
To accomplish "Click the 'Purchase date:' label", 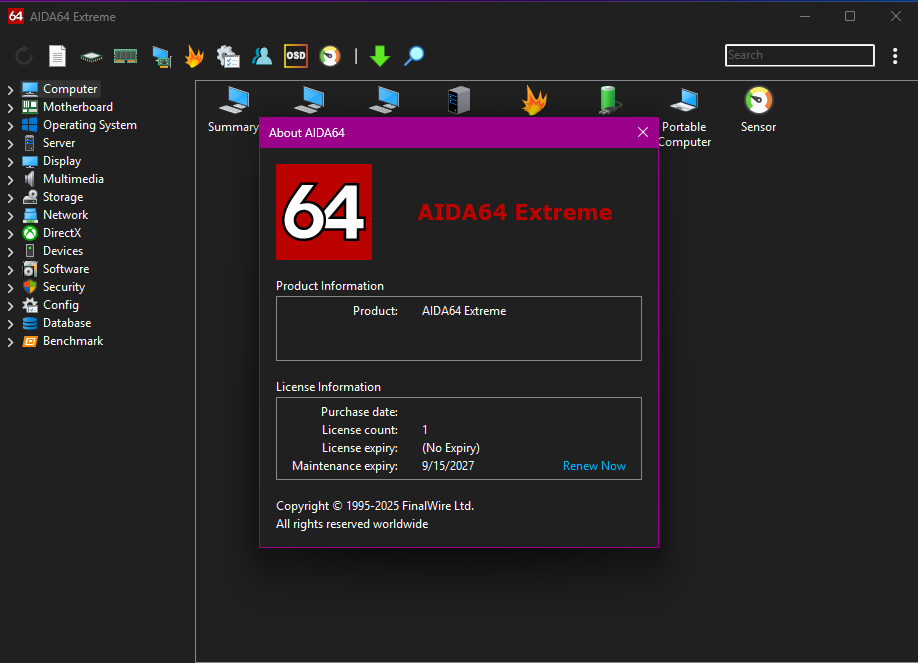I will pyautogui.click(x=359, y=412).
